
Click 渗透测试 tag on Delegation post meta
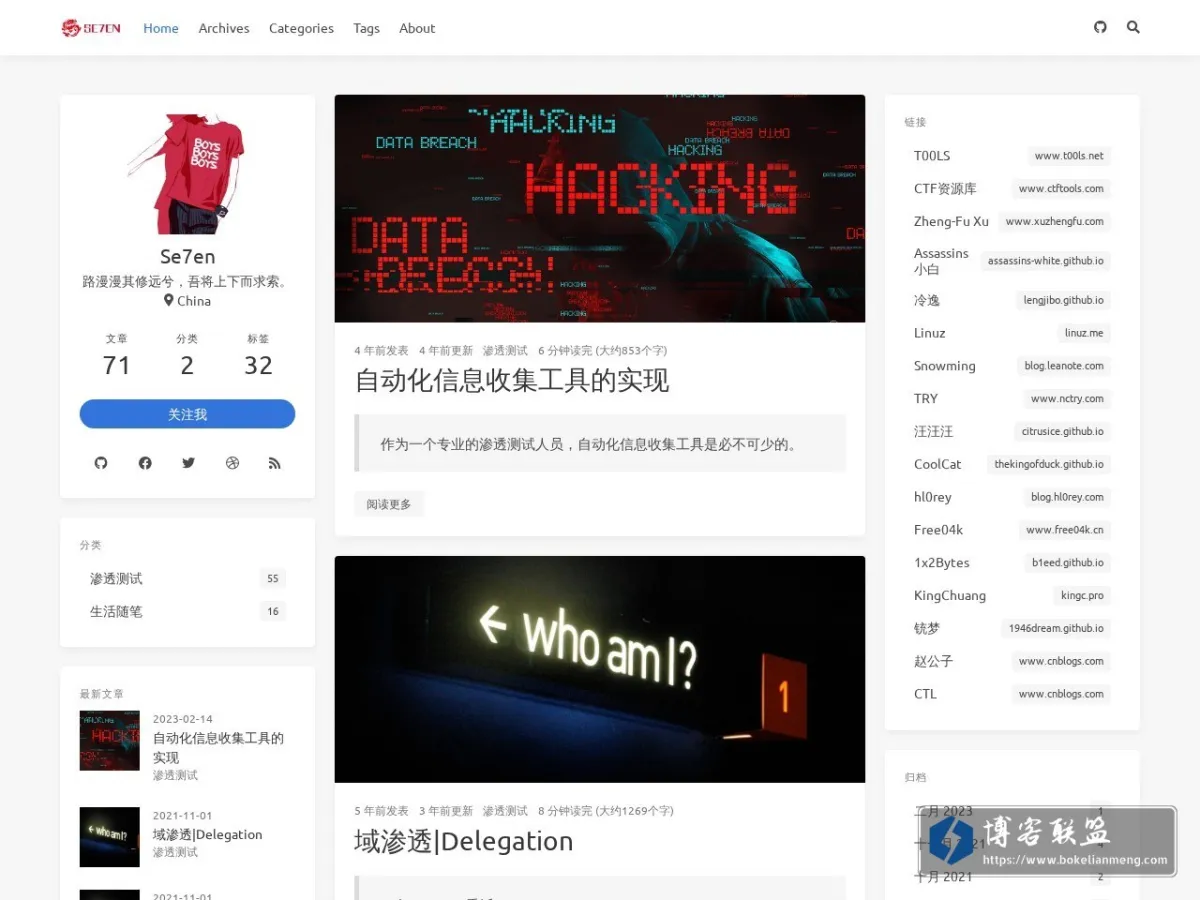(x=505, y=811)
